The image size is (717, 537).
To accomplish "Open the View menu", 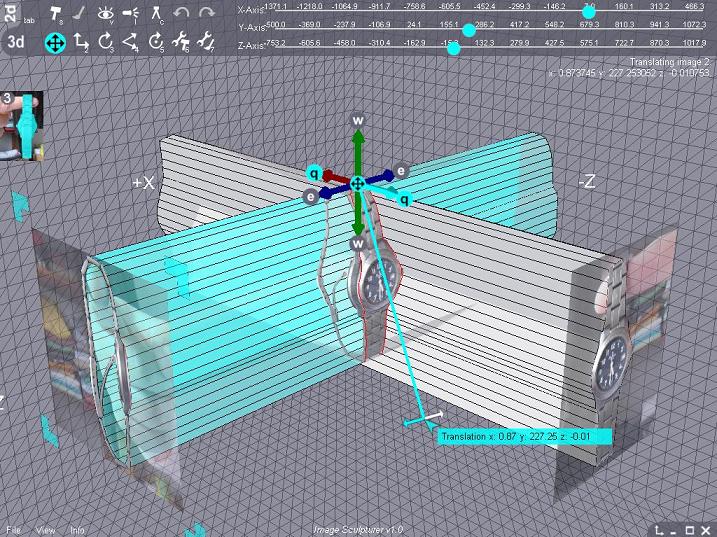I will tap(45, 529).
